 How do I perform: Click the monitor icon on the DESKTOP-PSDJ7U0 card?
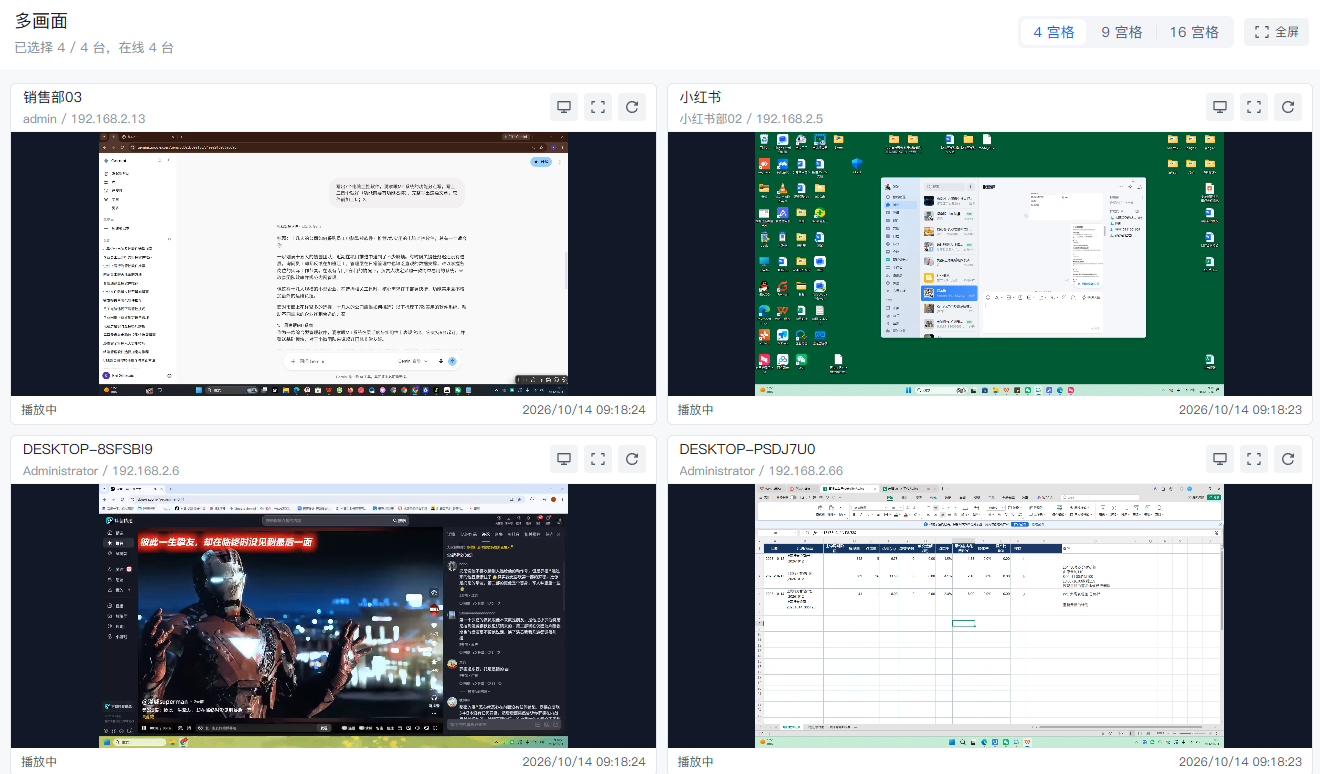[1220, 459]
